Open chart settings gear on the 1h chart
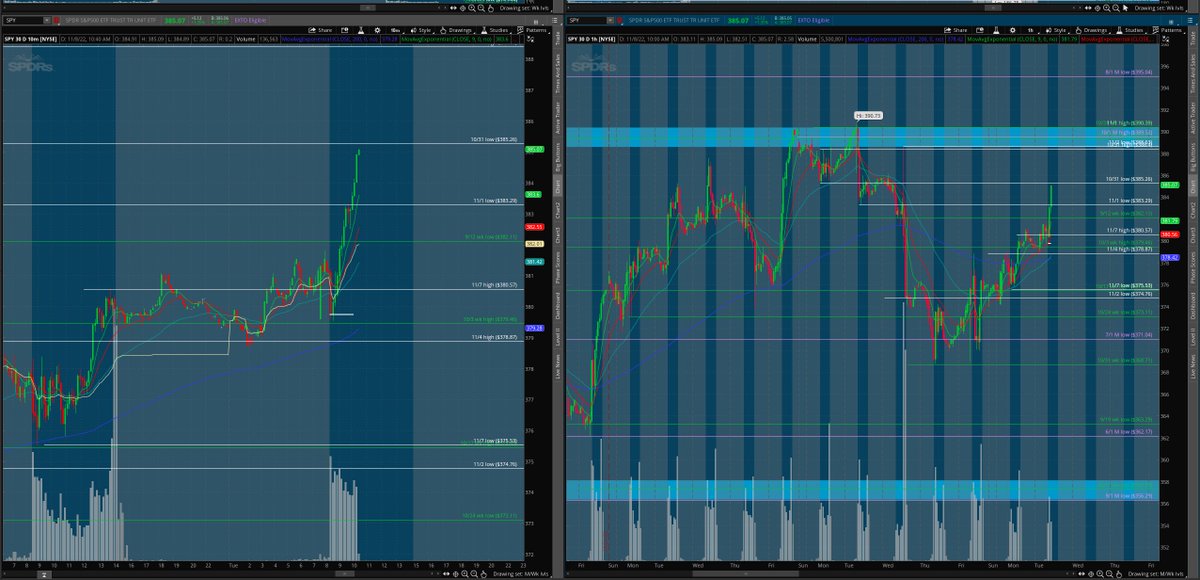The image size is (1200, 580). 1013,30
